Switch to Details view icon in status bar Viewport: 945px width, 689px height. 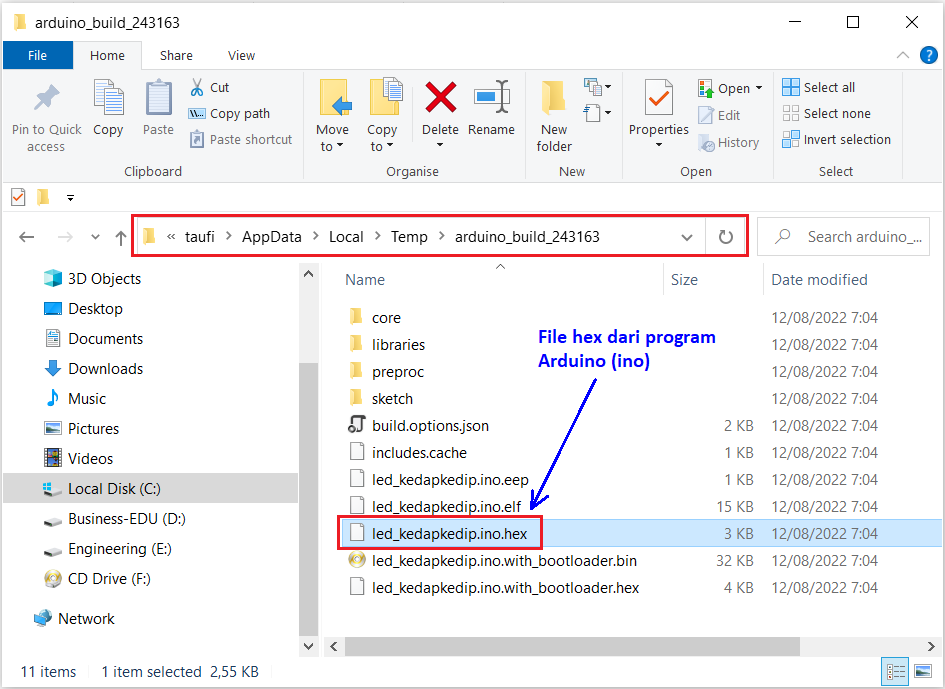pos(896,672)
